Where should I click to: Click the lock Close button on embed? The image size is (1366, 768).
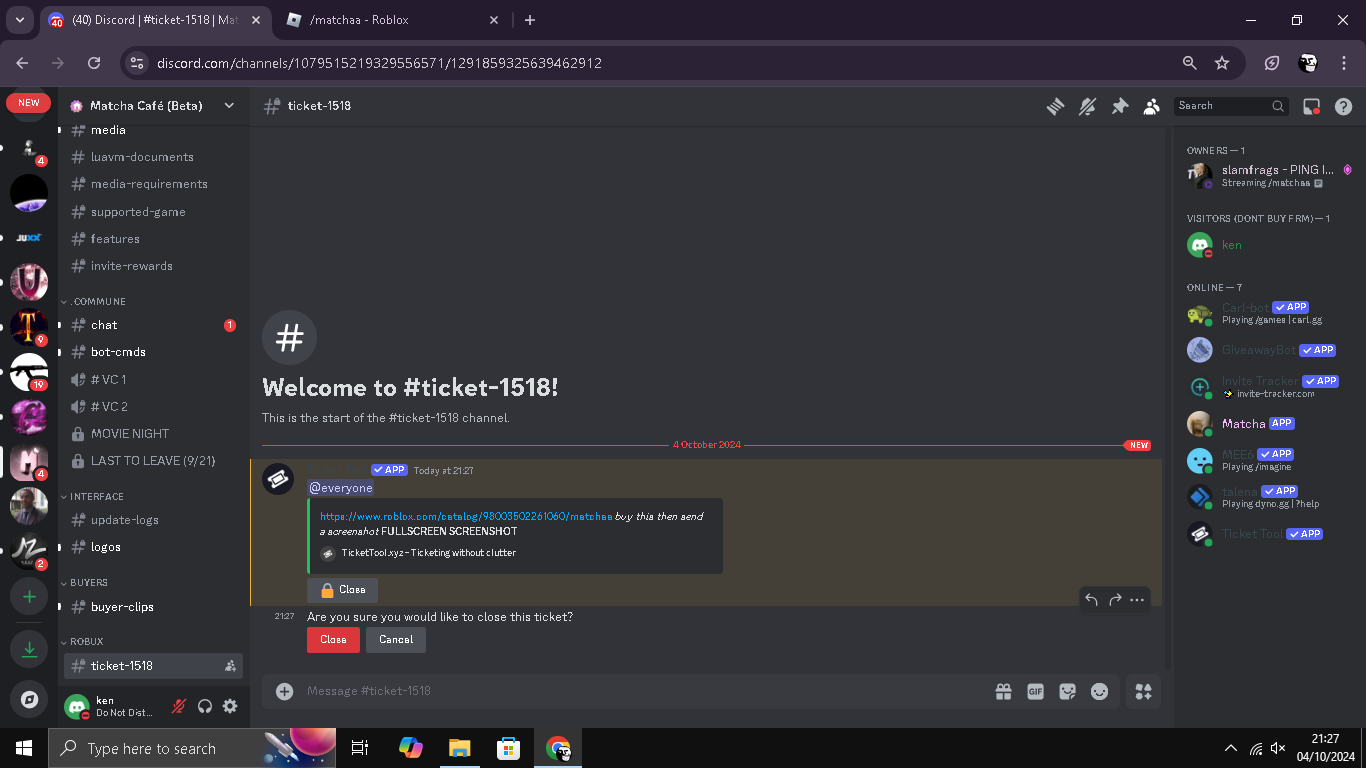(x=342, y=590)
